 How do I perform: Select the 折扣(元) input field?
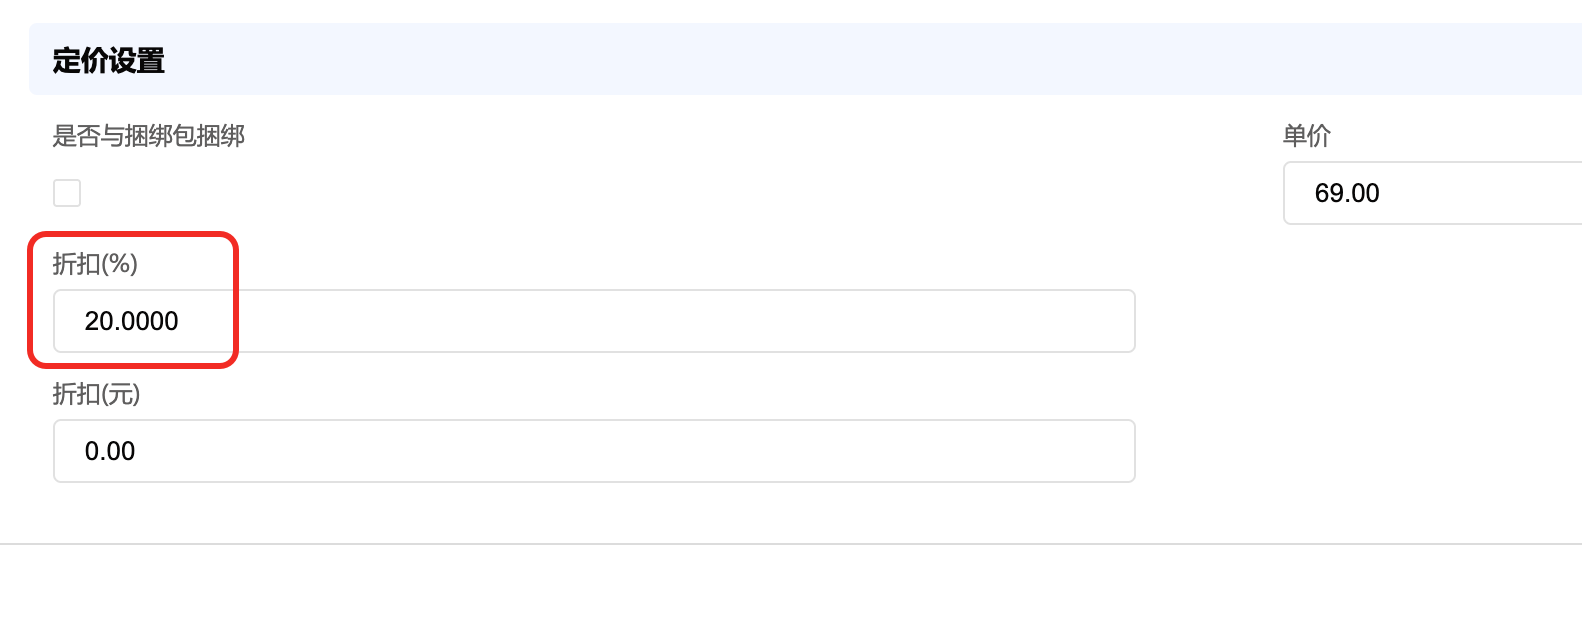pyautogui.click(x=594, y=451)
